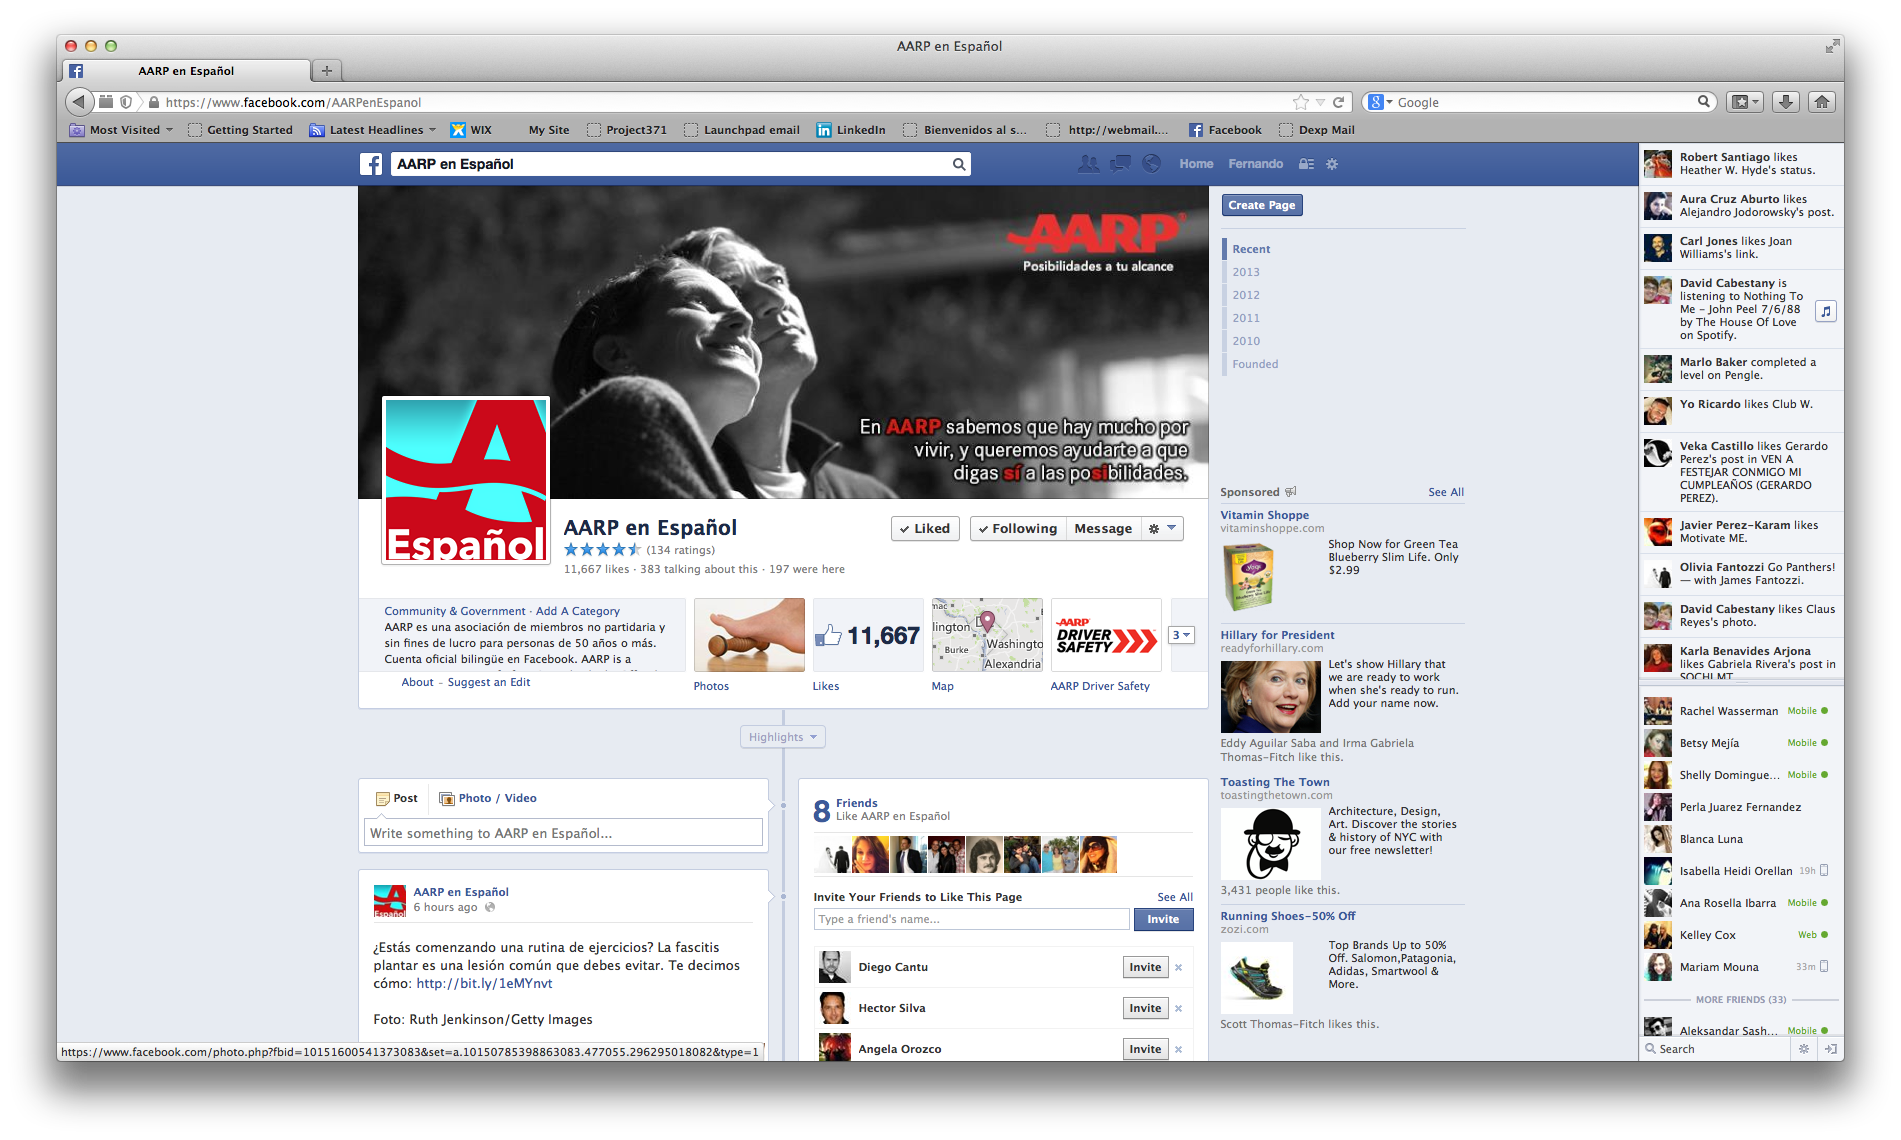Hide the chat sidebar icon
This screenshot has height=1140, width=1901.
(1830, 1049)
